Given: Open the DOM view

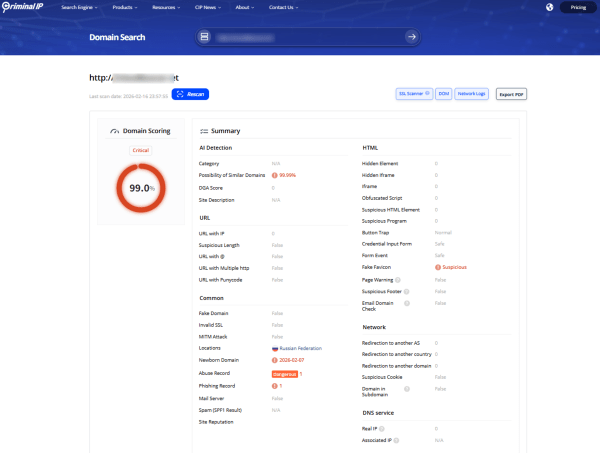Looking at the screenshot, I should [x=443, y=94].
